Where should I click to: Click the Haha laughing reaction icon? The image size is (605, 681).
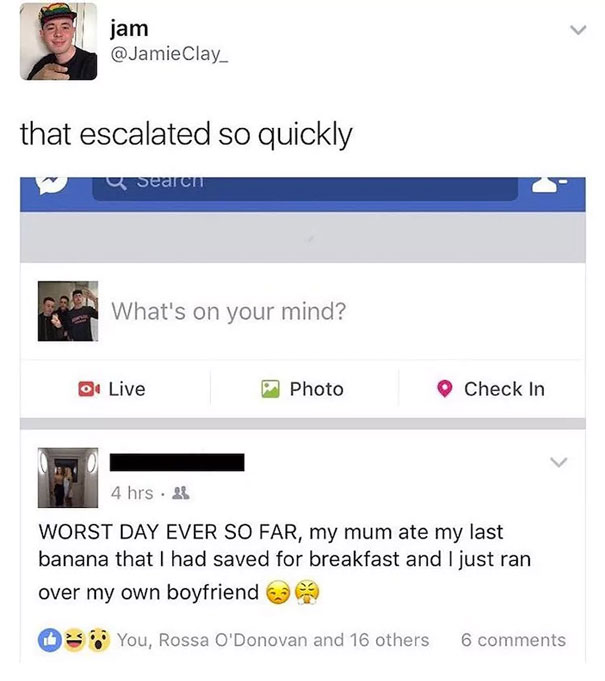pyautogui.click(x=74, y=640)
